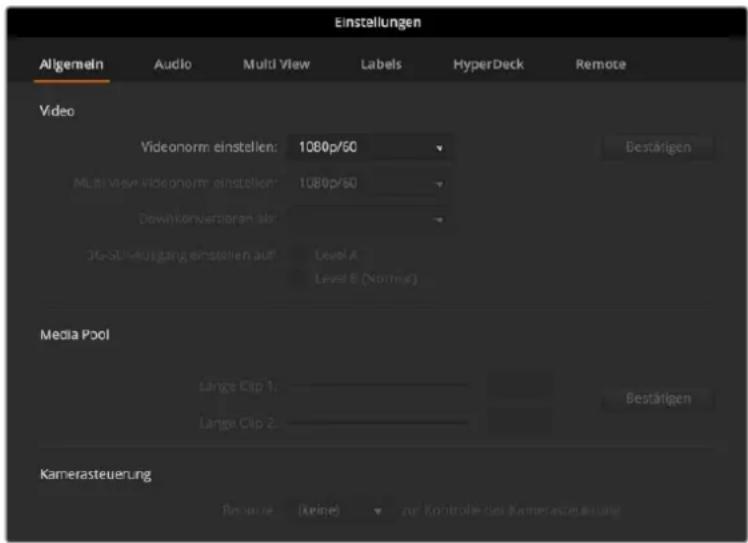Open Multi View Videonorm einstellen dropdown
748x543 pixels.
(369, 183)
